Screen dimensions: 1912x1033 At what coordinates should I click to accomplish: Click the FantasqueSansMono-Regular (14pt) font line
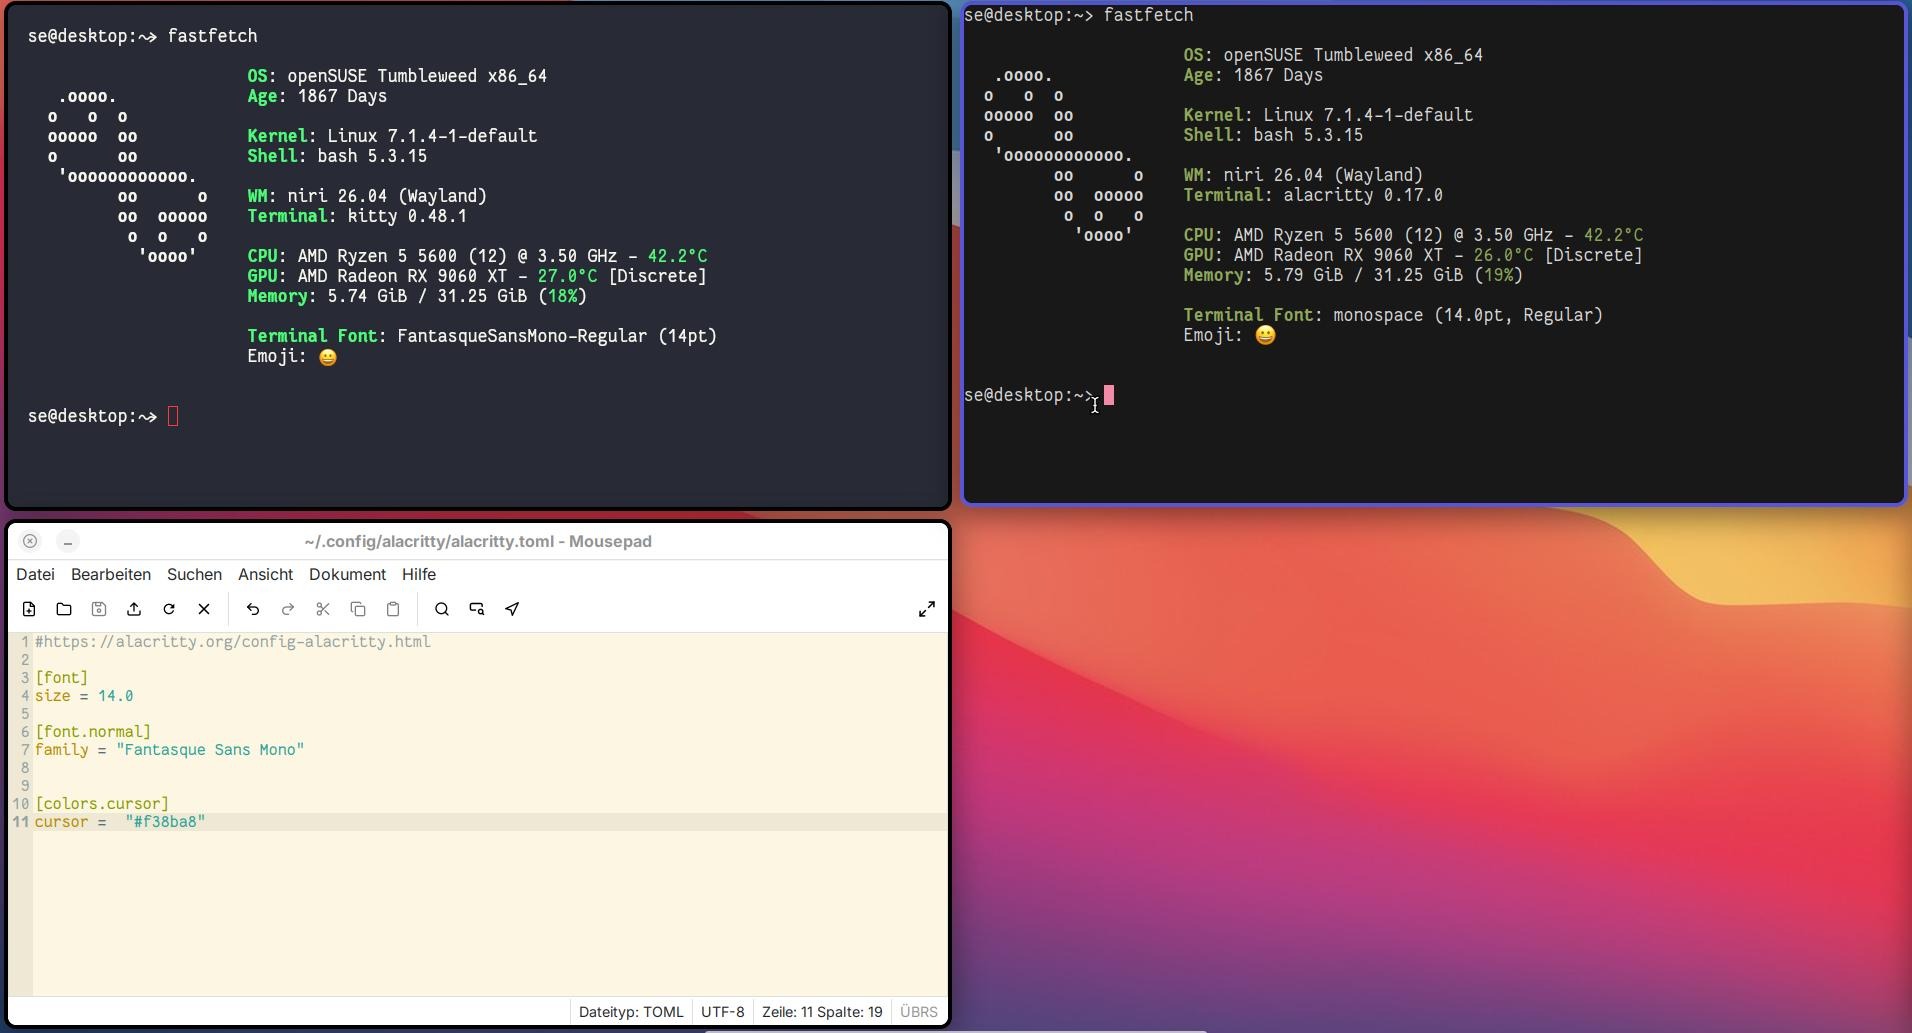click(482, 336)
